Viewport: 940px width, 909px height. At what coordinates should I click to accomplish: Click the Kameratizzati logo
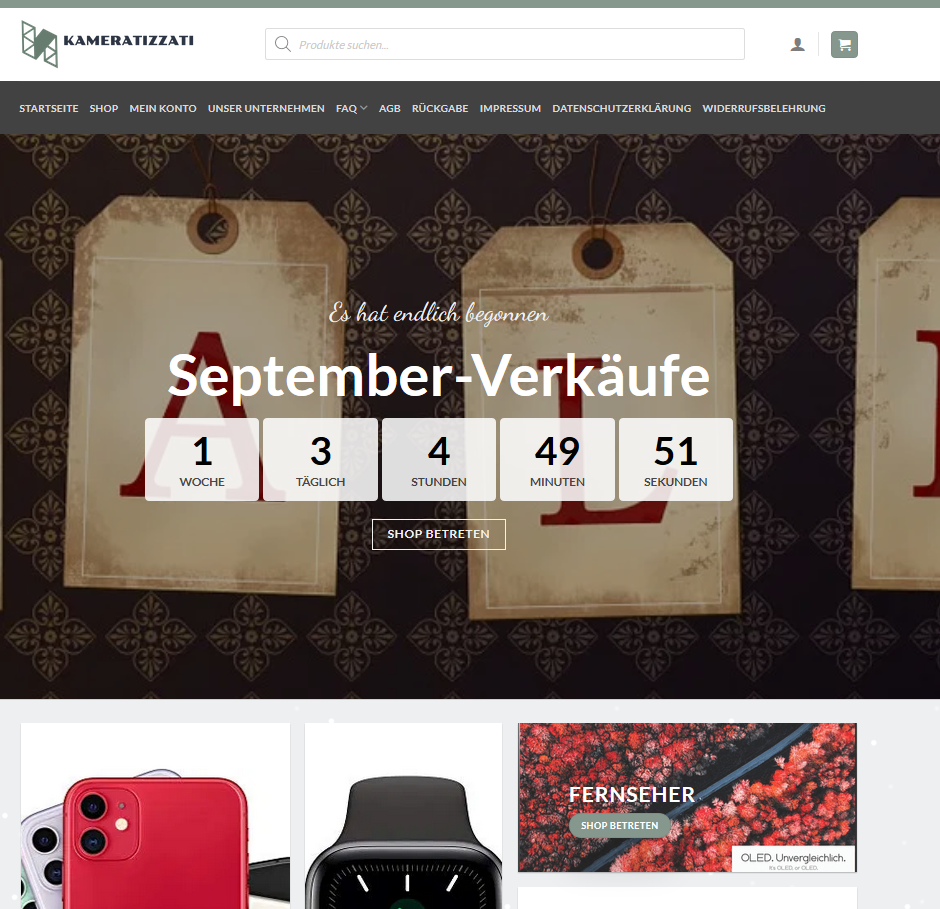click(x=107, y=44)
